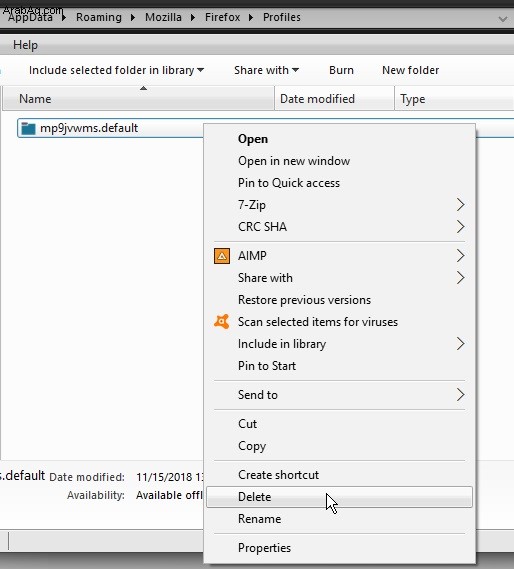Open the address bar history dropdown chevron
The height and width of the screenshot is (569, 514).
coord(503,19)
